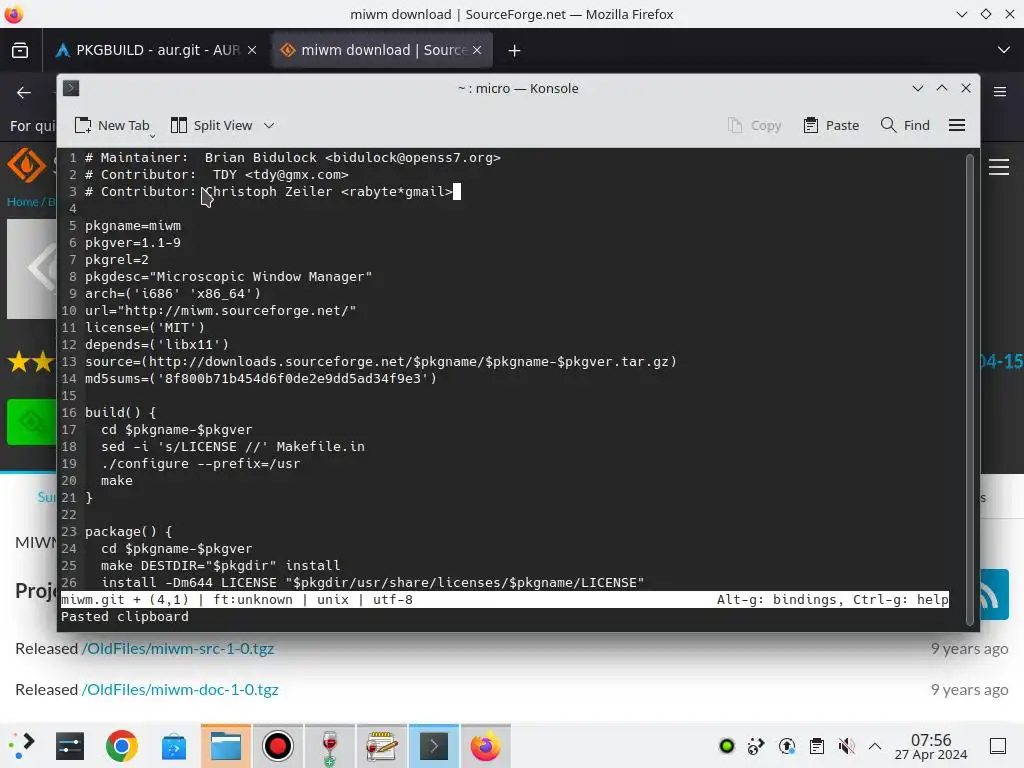Click the RSS feed icon on SourceForge

(994, 595)
